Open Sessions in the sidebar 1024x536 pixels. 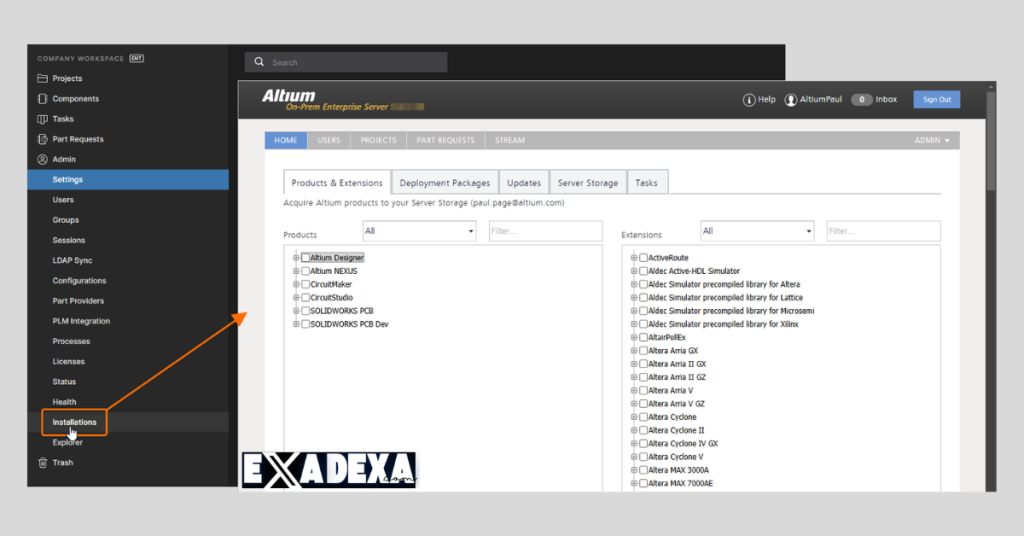[69, 240]
